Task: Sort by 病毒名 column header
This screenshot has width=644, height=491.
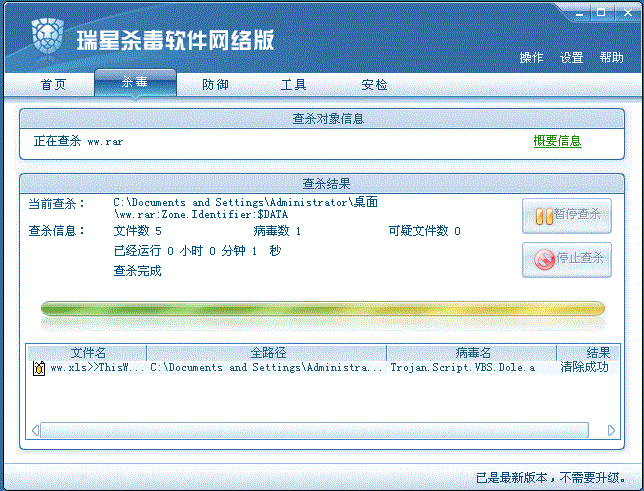Action: [x=472, y=353]
